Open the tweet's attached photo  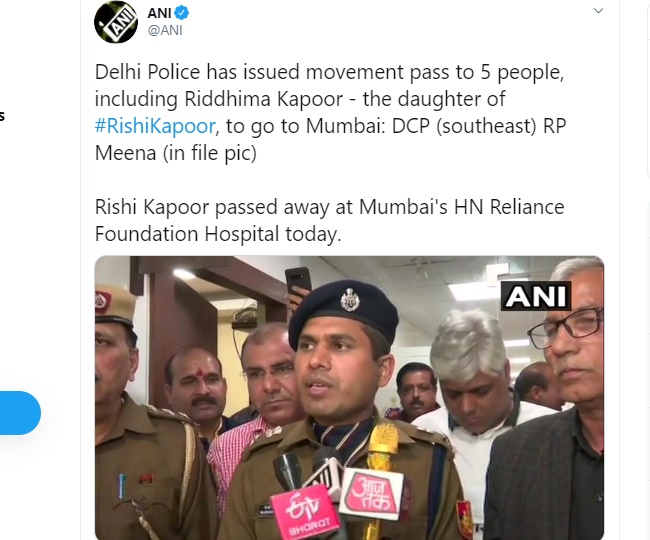[349, 397]
